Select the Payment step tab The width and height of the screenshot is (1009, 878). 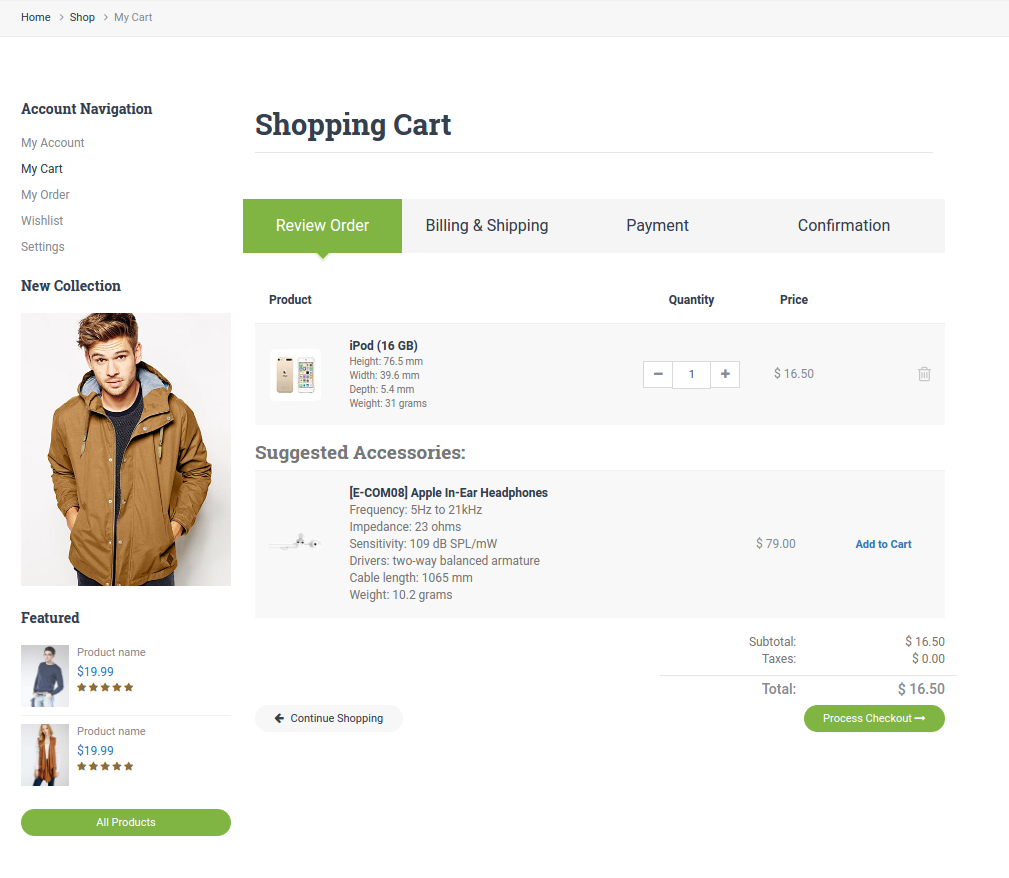click(657, 226)
